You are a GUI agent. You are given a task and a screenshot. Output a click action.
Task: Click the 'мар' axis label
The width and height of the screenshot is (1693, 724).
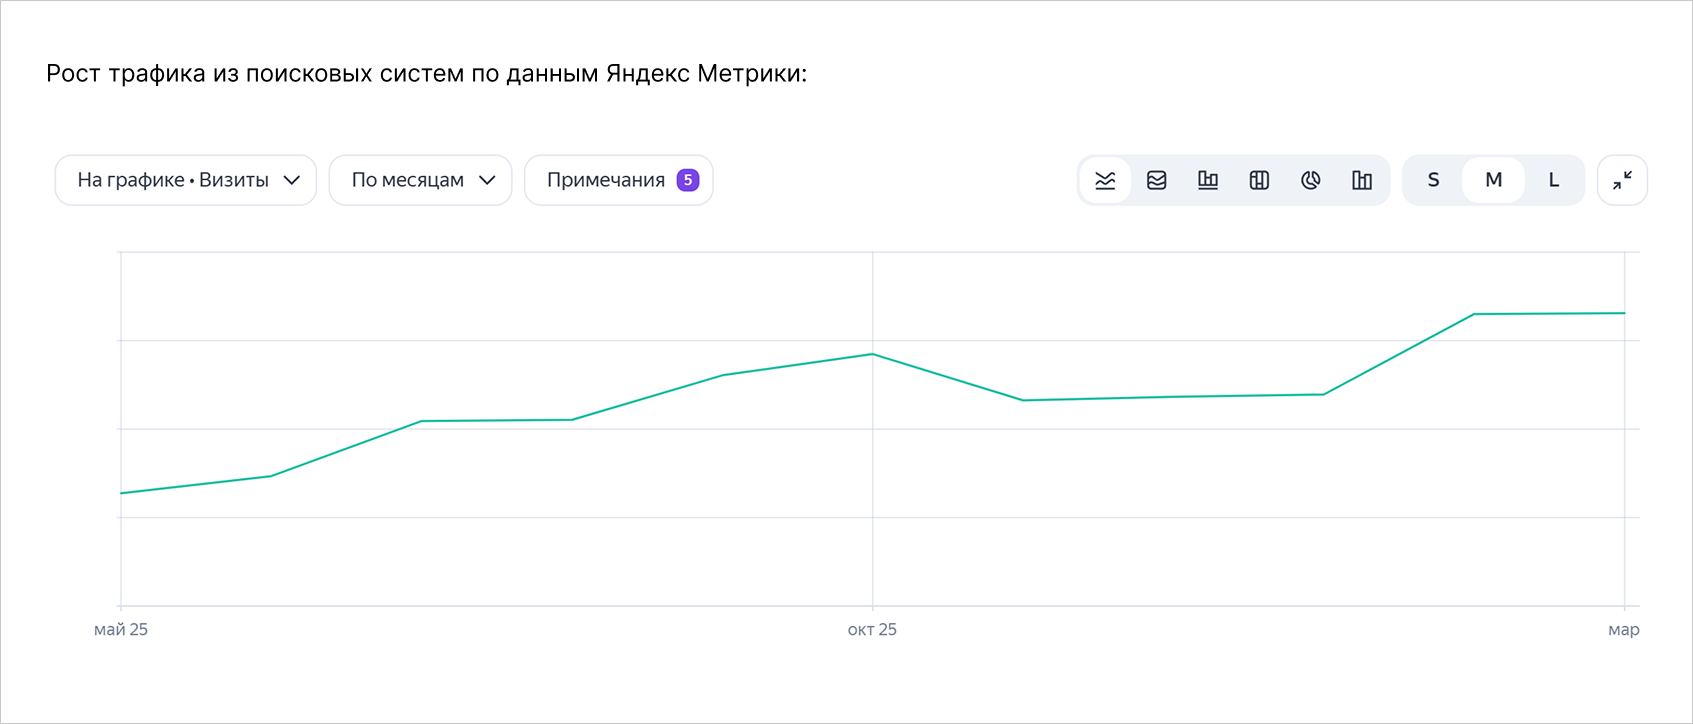point(1624,630)
